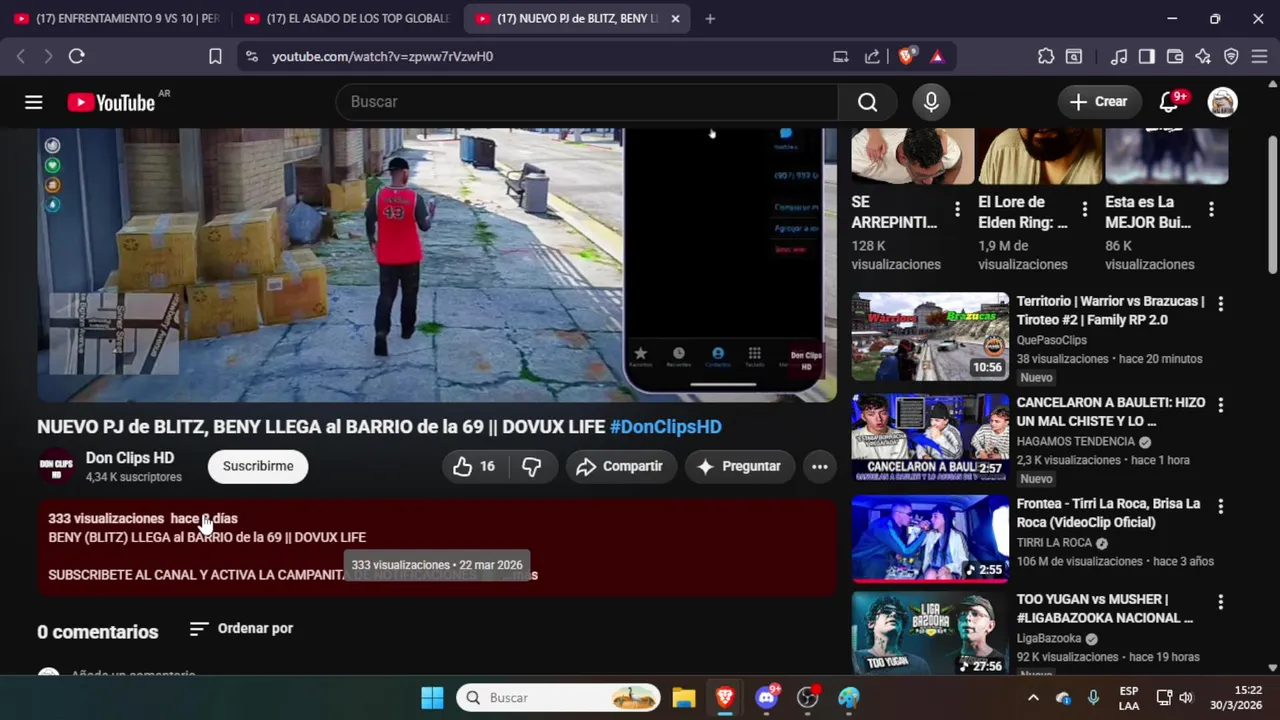Open options for El Lore de Elden Ring short
1280x720 pixels.
click(x=1084, y=209)
